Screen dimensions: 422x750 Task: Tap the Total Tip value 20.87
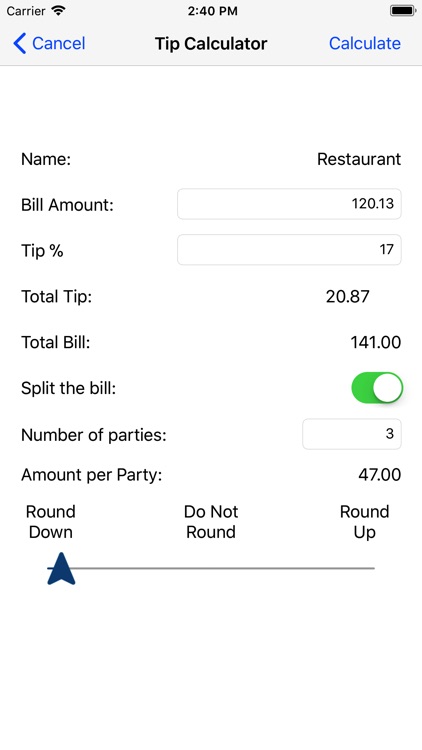[348, 297]
